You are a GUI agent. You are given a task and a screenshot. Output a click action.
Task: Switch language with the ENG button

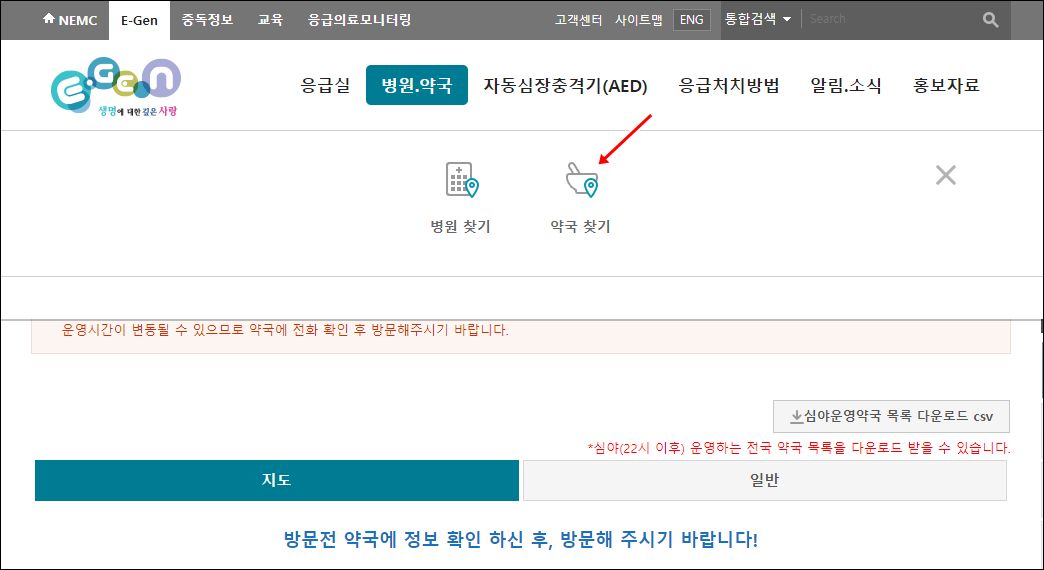pyautogui.click(x=692, y=20)
